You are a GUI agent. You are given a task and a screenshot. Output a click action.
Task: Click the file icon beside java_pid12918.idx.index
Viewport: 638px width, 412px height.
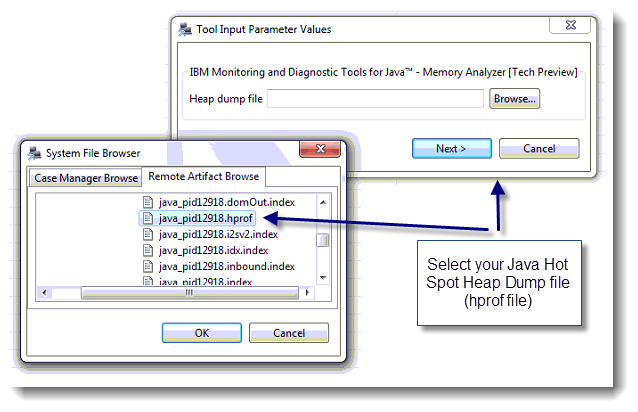click(x=148, y=250)
